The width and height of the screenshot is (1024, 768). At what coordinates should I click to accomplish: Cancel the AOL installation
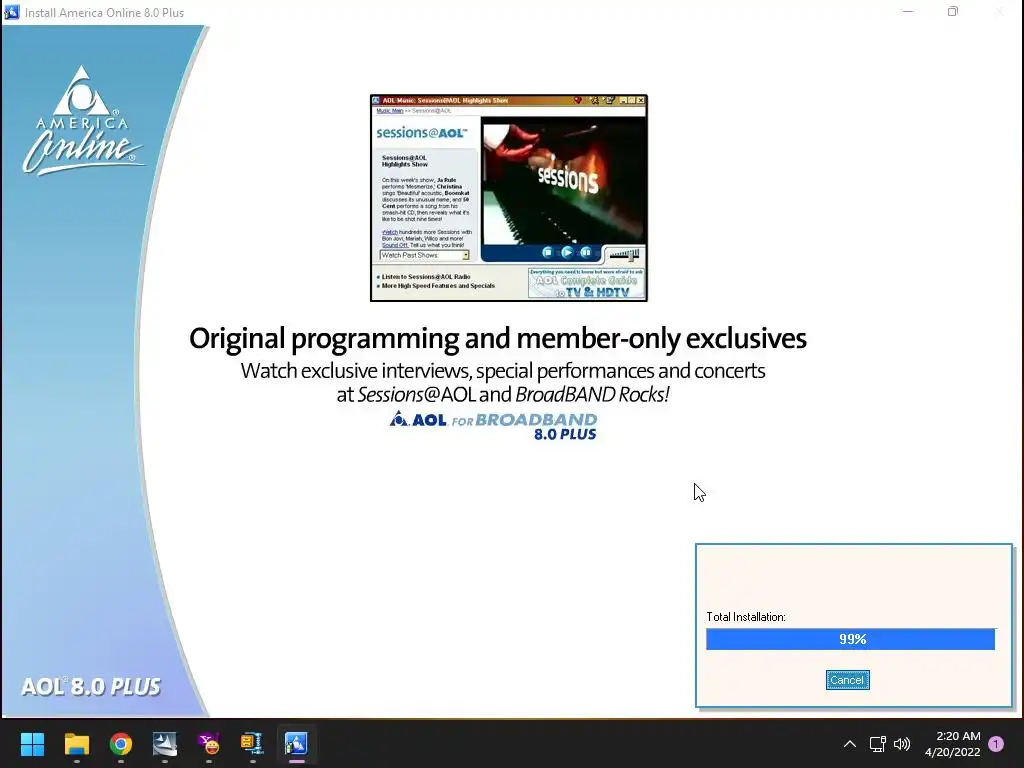[x=847, y=680]
